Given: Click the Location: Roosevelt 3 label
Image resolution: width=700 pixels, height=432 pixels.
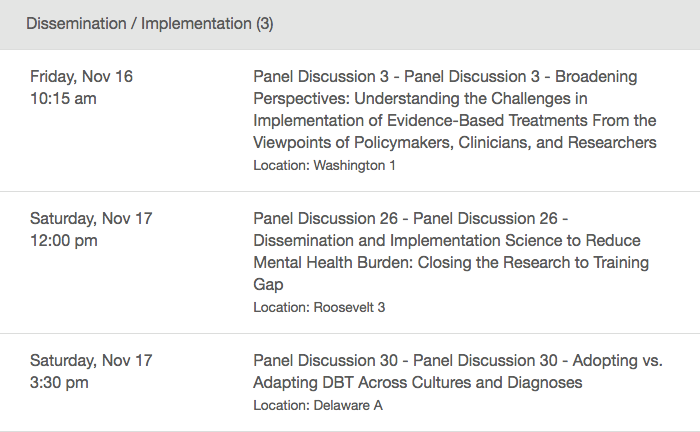Looking at the screenshot, I should (x=319, y=307).
